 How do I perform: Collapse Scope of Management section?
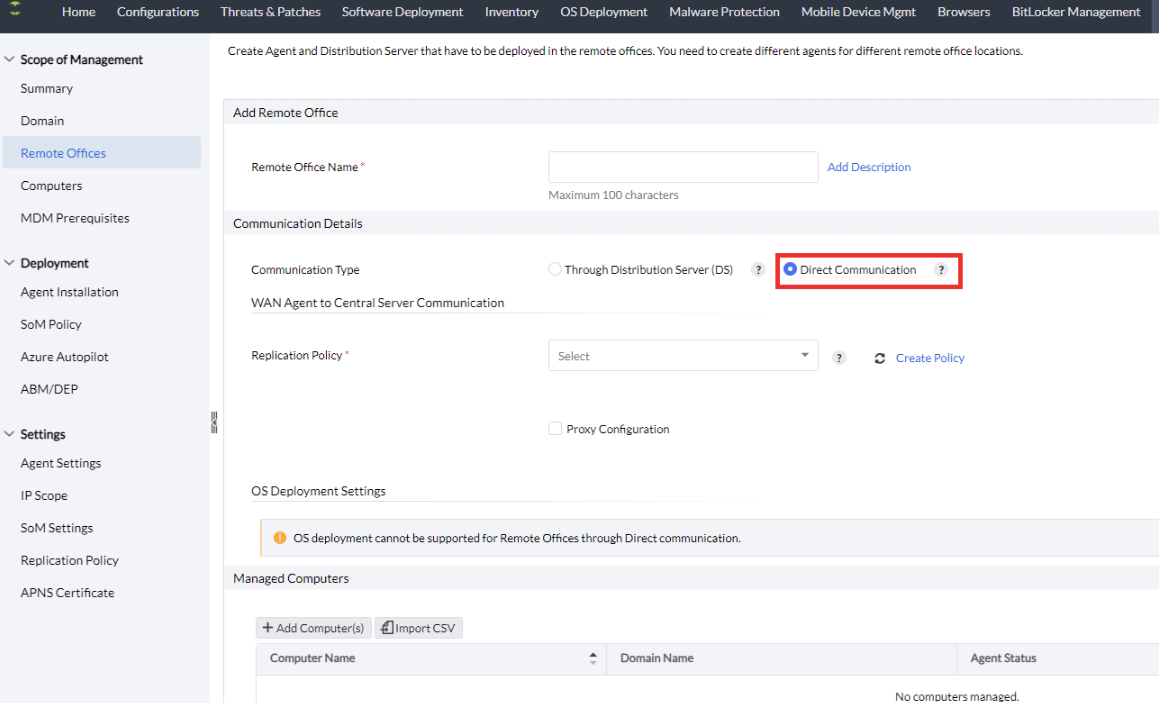(x=10, y=60)
